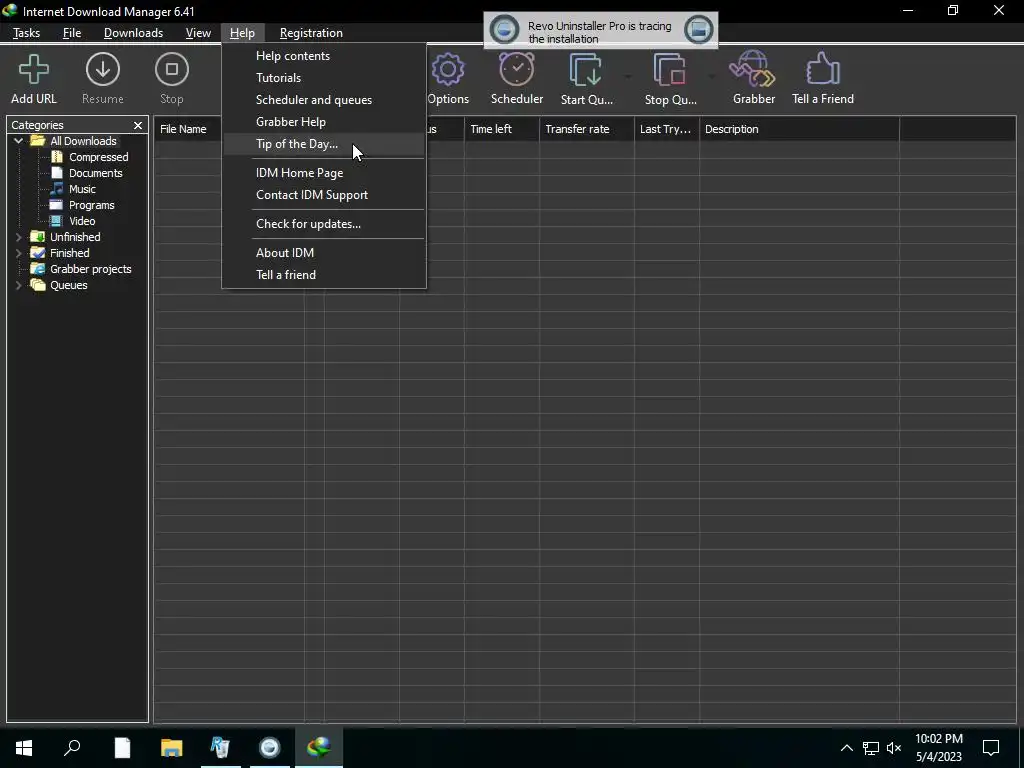The width and height of the screenshot is (1024, 768).
Task: Open the blank document taskbar icon
Action: 122,748
